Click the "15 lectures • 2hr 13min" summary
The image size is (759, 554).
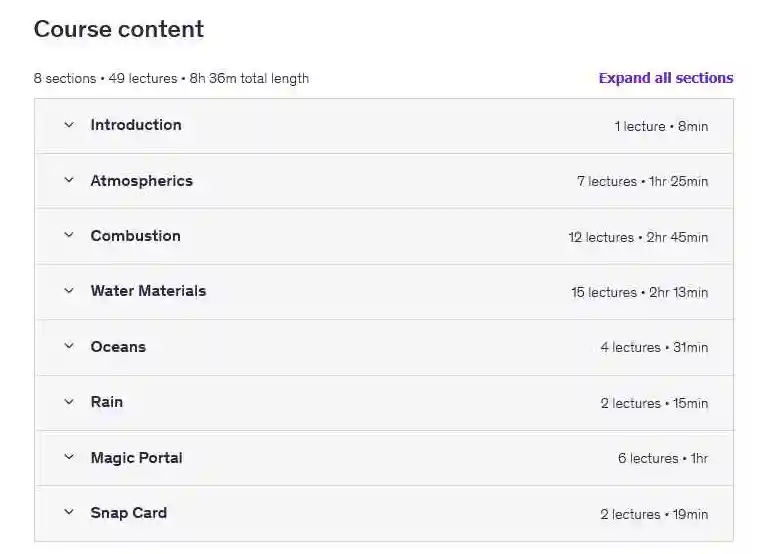tap(639, 293)
